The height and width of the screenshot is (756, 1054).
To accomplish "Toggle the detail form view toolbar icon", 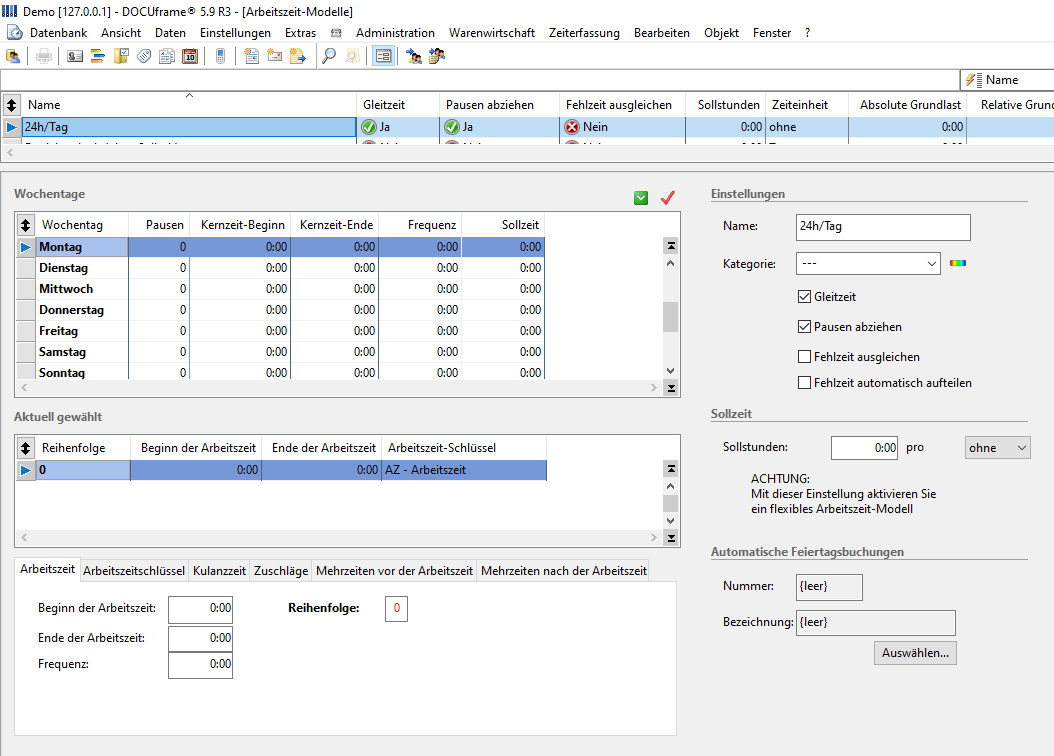I will [x=383, y=56].
